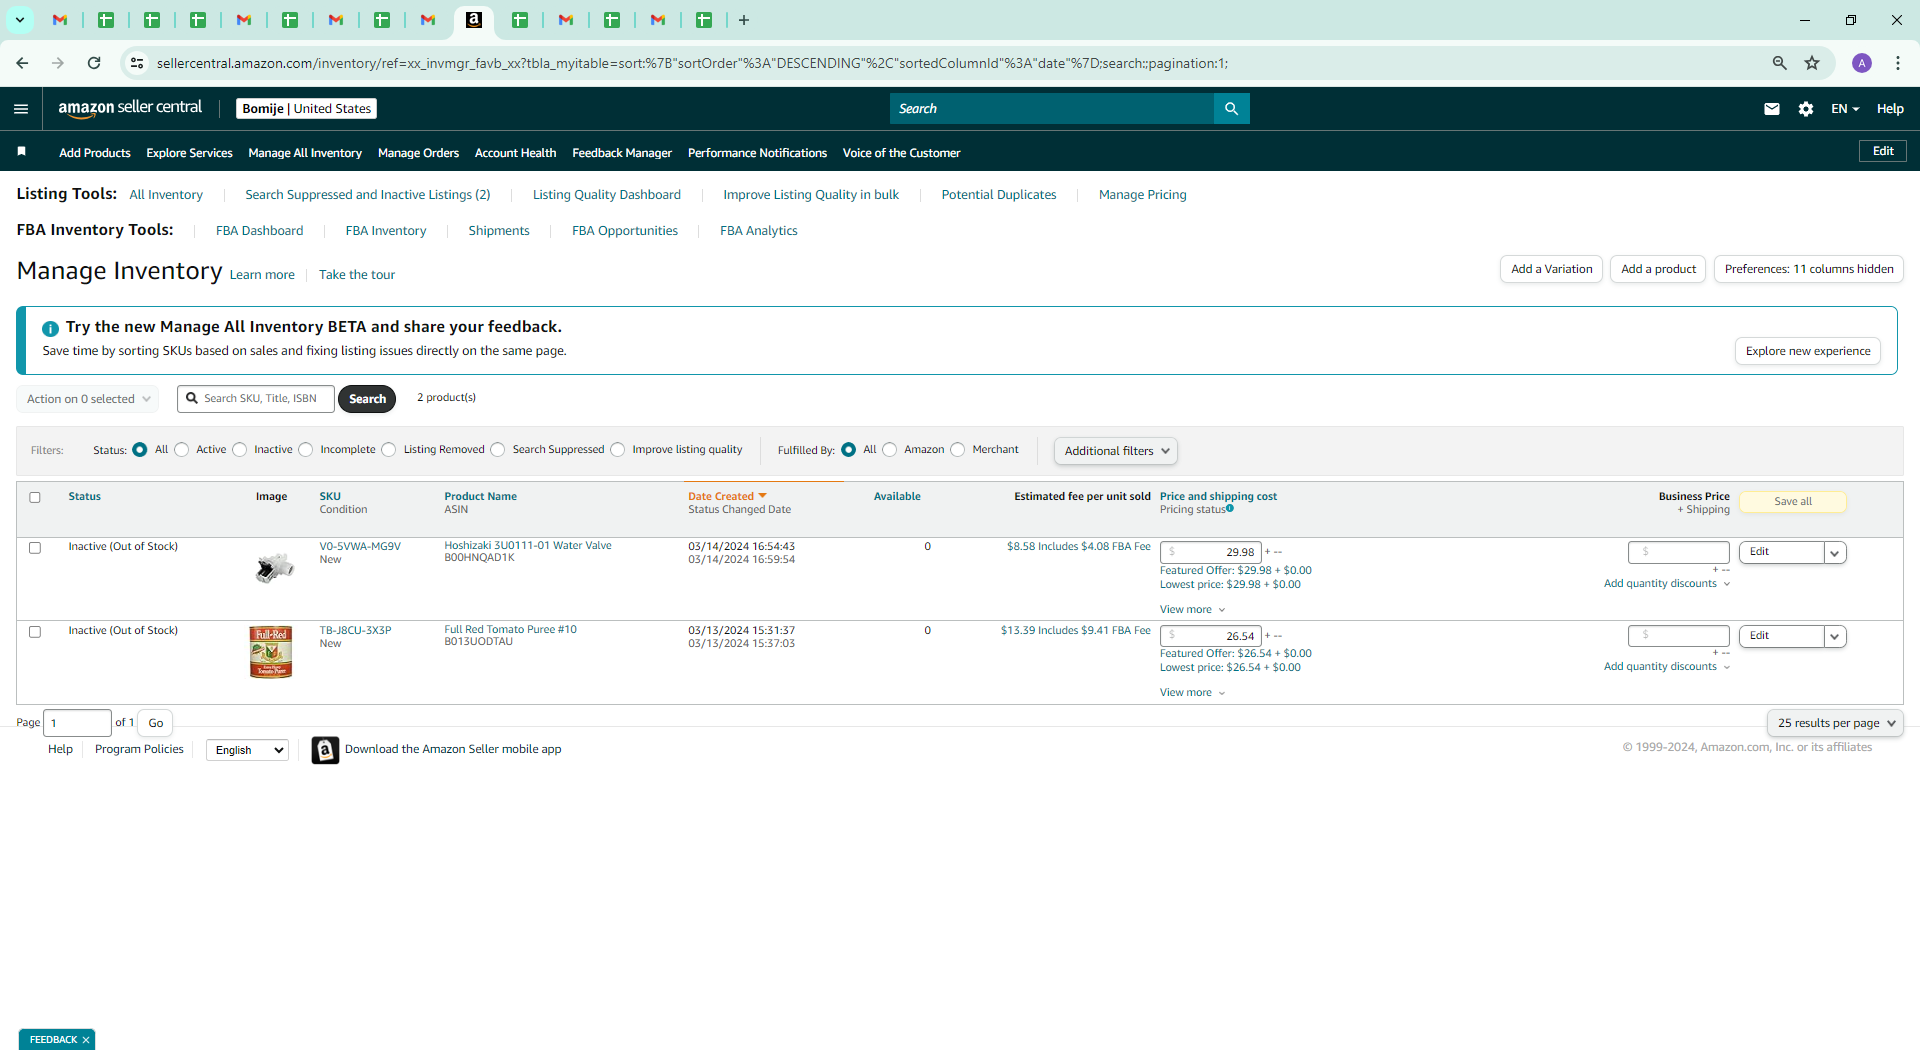This screenshot has height=1050, width=1920.
Task: Open the EN language dropdown in header
Action: (x=1845, y=109)
